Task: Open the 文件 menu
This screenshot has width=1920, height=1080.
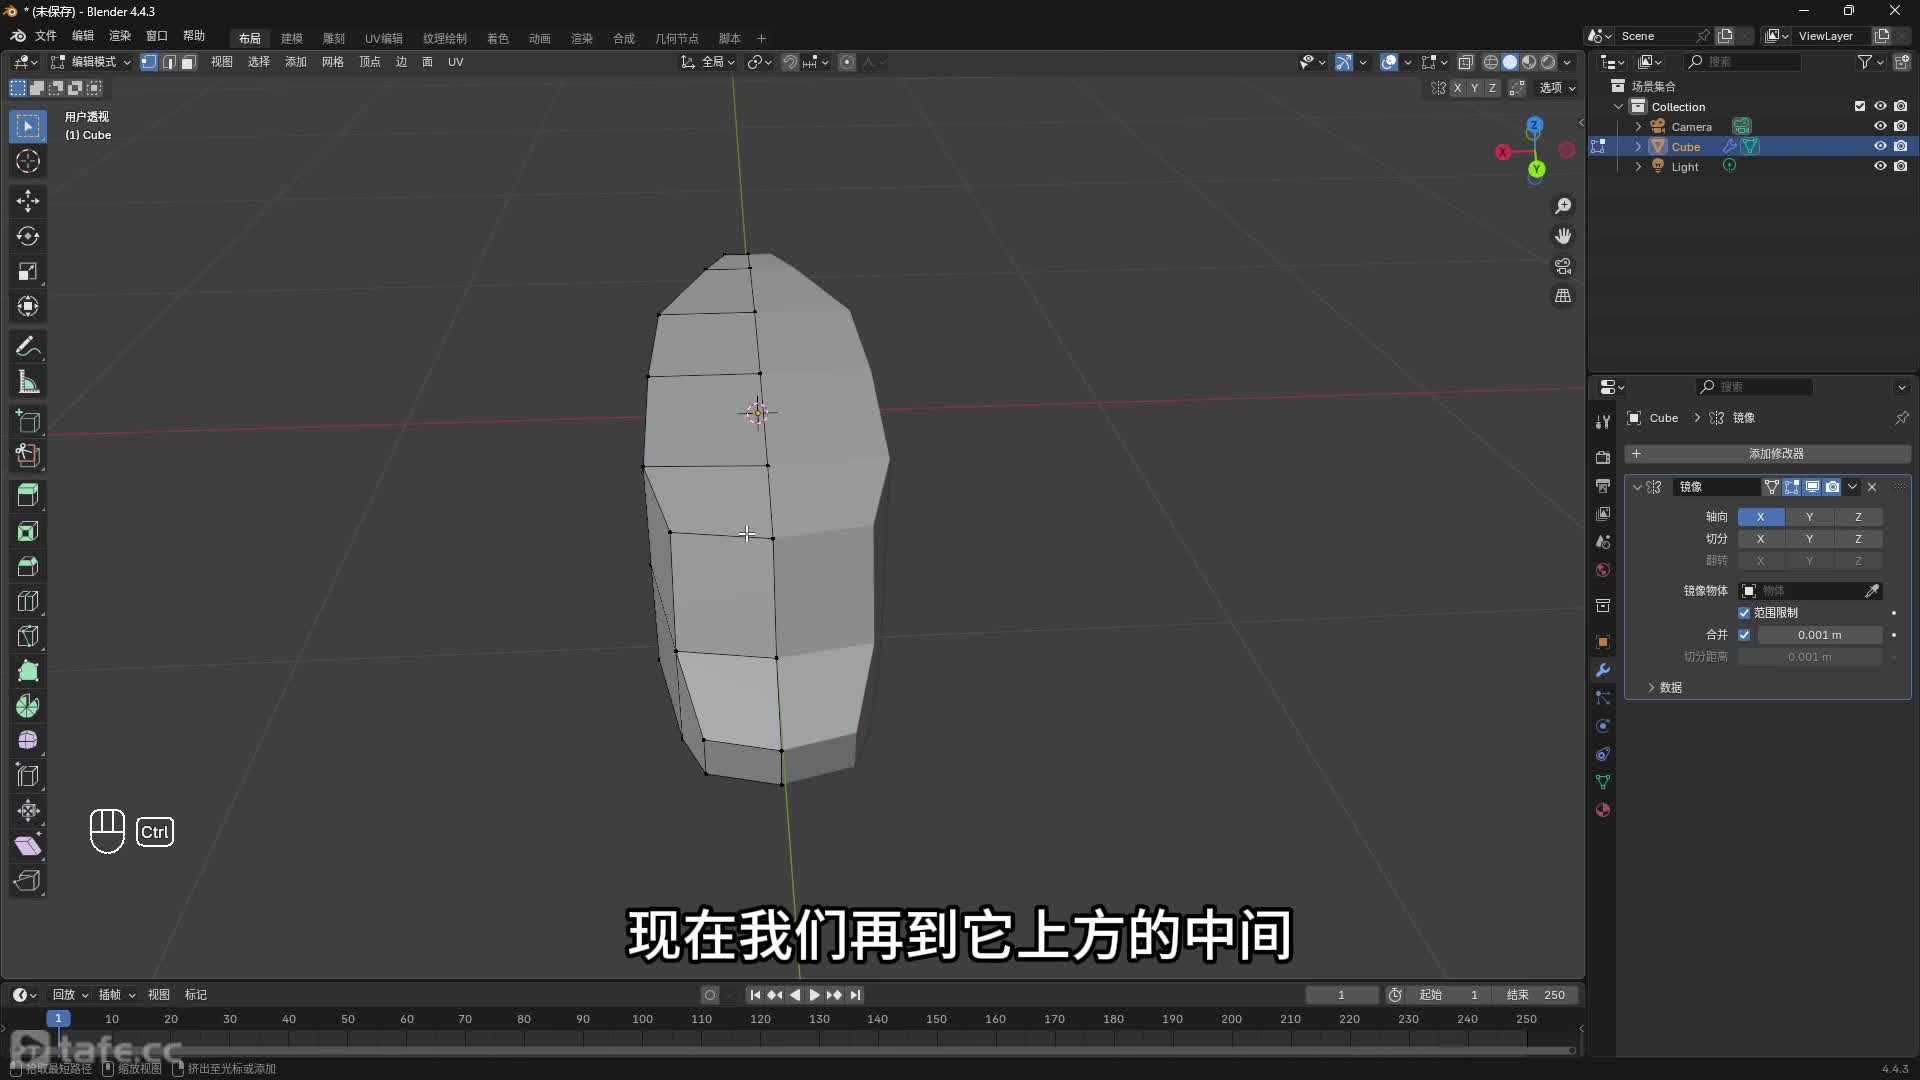Action: tap(46, 36)
